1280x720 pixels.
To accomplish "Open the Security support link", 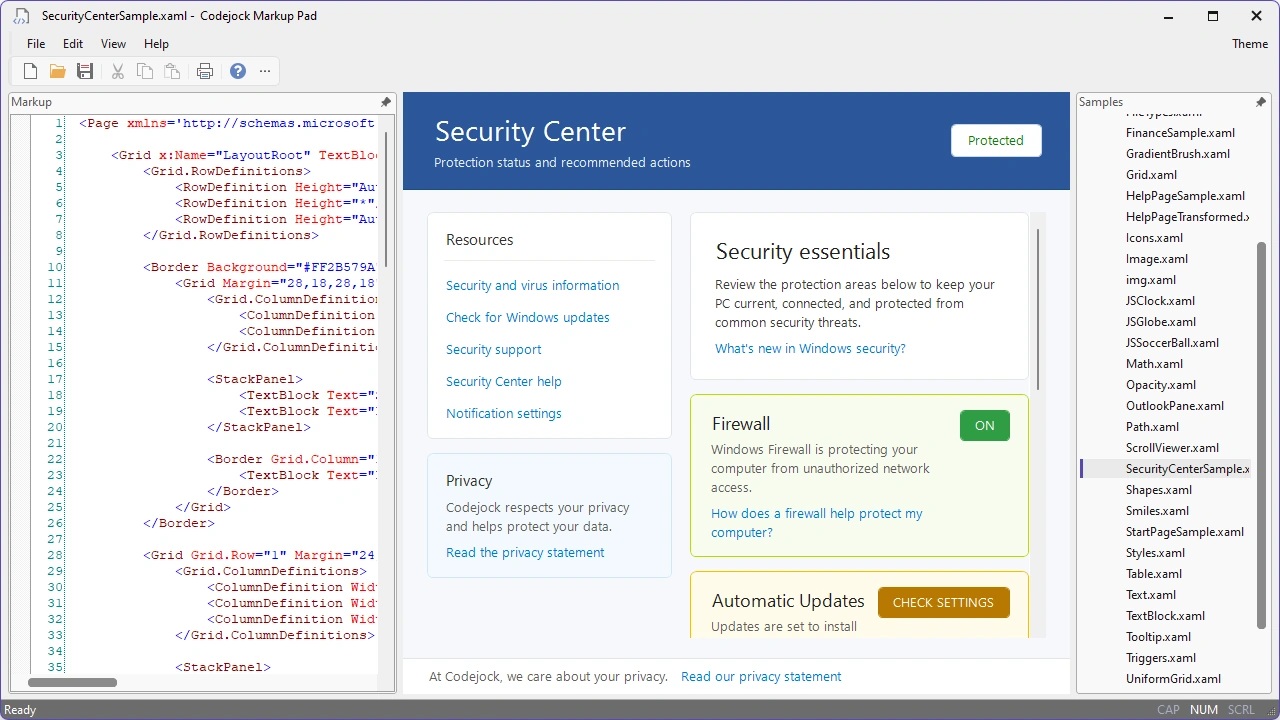I will click(x=494, y=350).
